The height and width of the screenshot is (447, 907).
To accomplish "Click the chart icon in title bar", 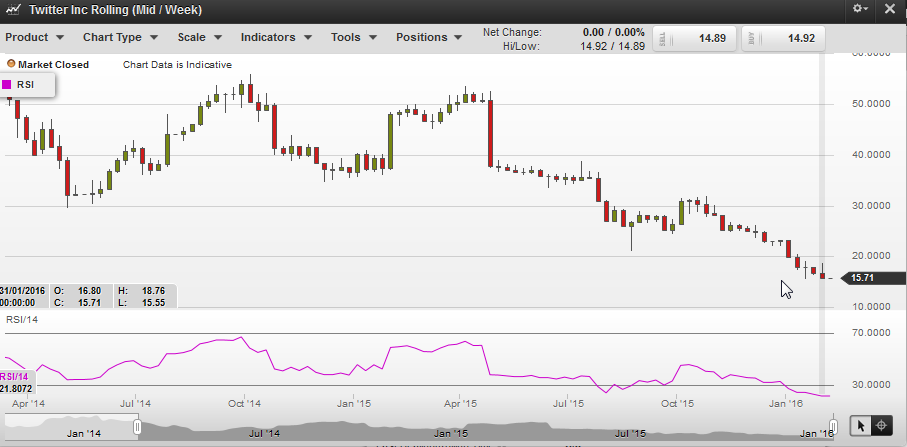I will pos(13,9).
